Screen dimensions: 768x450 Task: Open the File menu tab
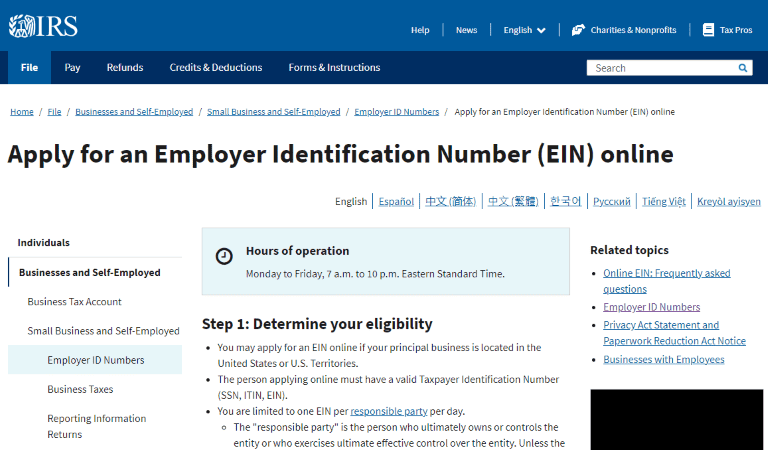[29, 68]
